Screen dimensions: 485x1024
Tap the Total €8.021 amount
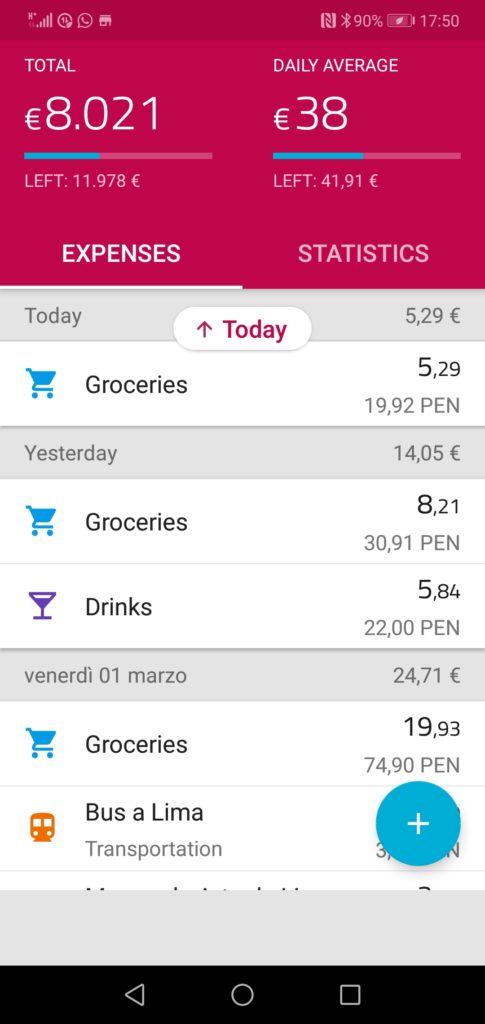pos(92,115)
